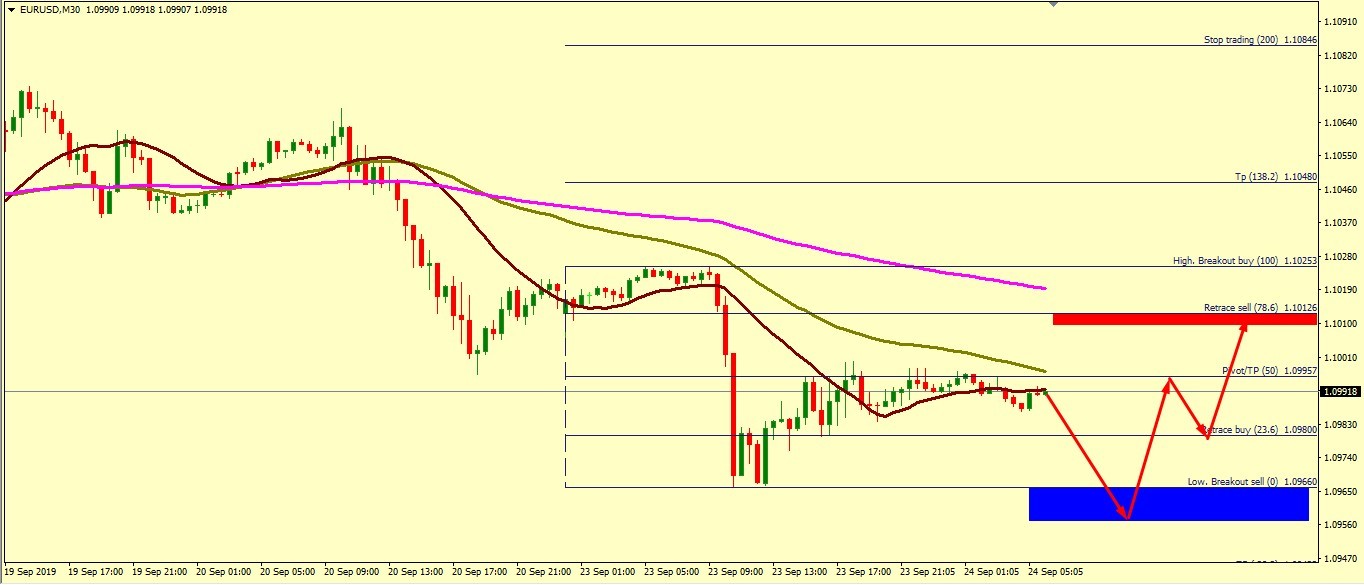Click the red arrowhead at Pivot/TP level
Screen dimensions: 1364x585
point(1168,381)
